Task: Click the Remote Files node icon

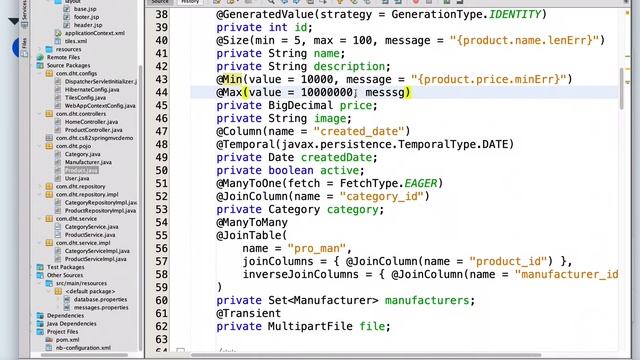Action: (40, 58)
